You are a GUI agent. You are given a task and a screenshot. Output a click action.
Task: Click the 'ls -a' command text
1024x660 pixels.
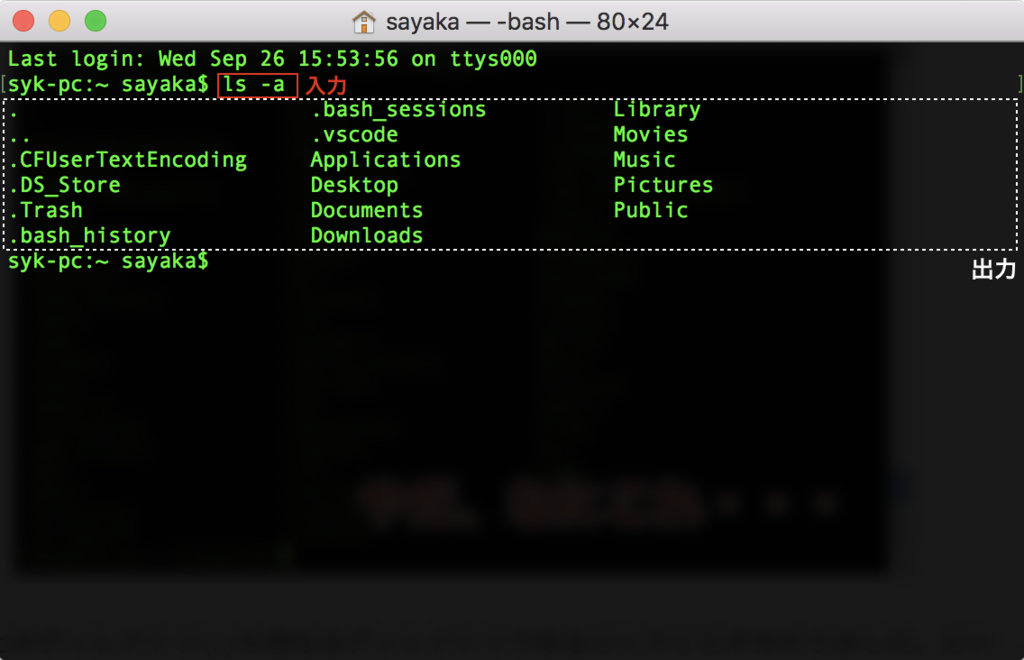[x=254, y=85]
